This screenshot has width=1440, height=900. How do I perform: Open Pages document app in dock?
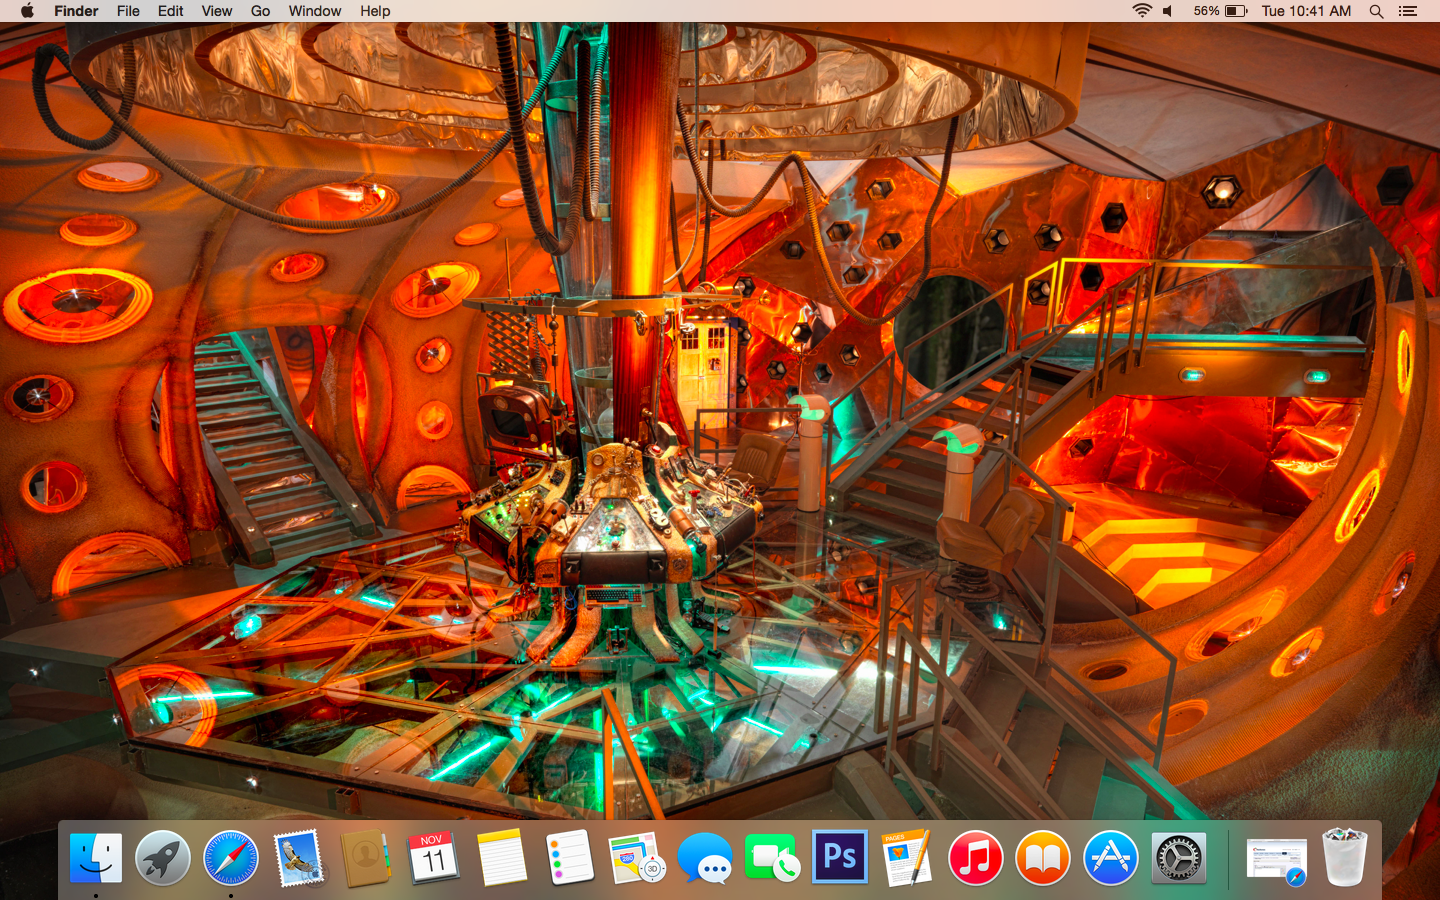pyautogui.click(x=908, y=858)
